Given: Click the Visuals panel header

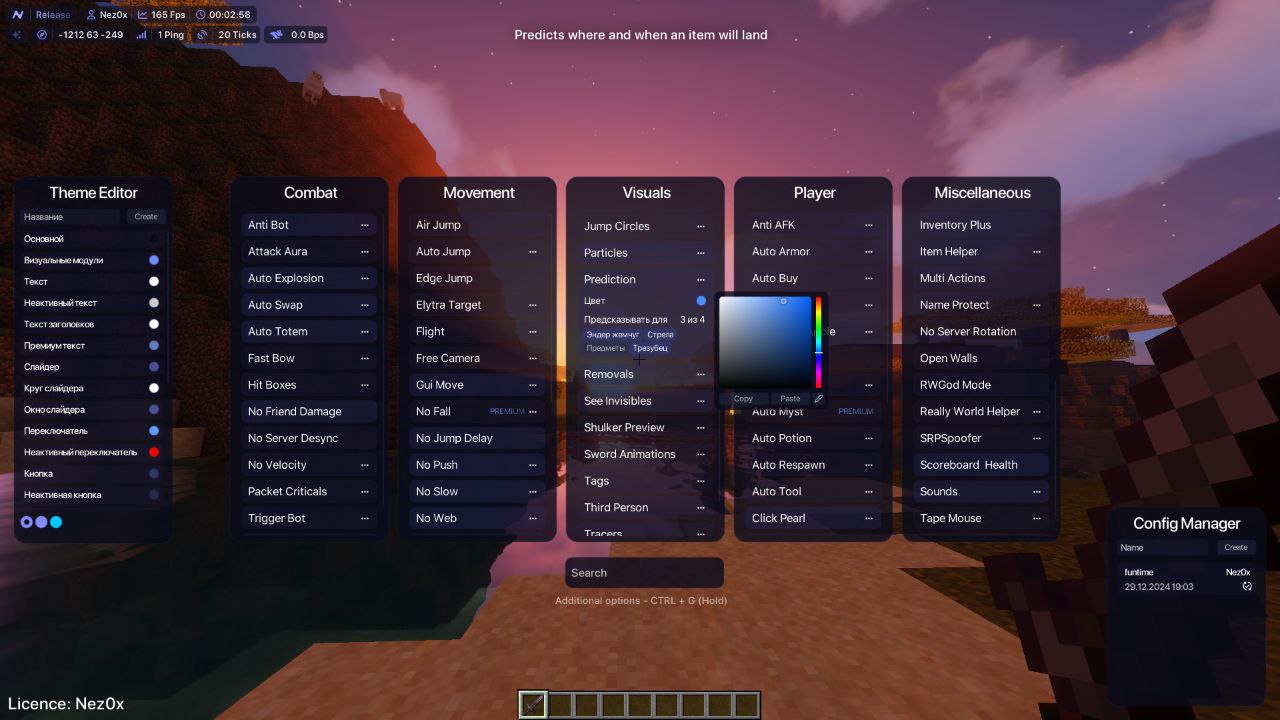Looking at the screenshot, I should pyautogui.click(x=646, y=192).
